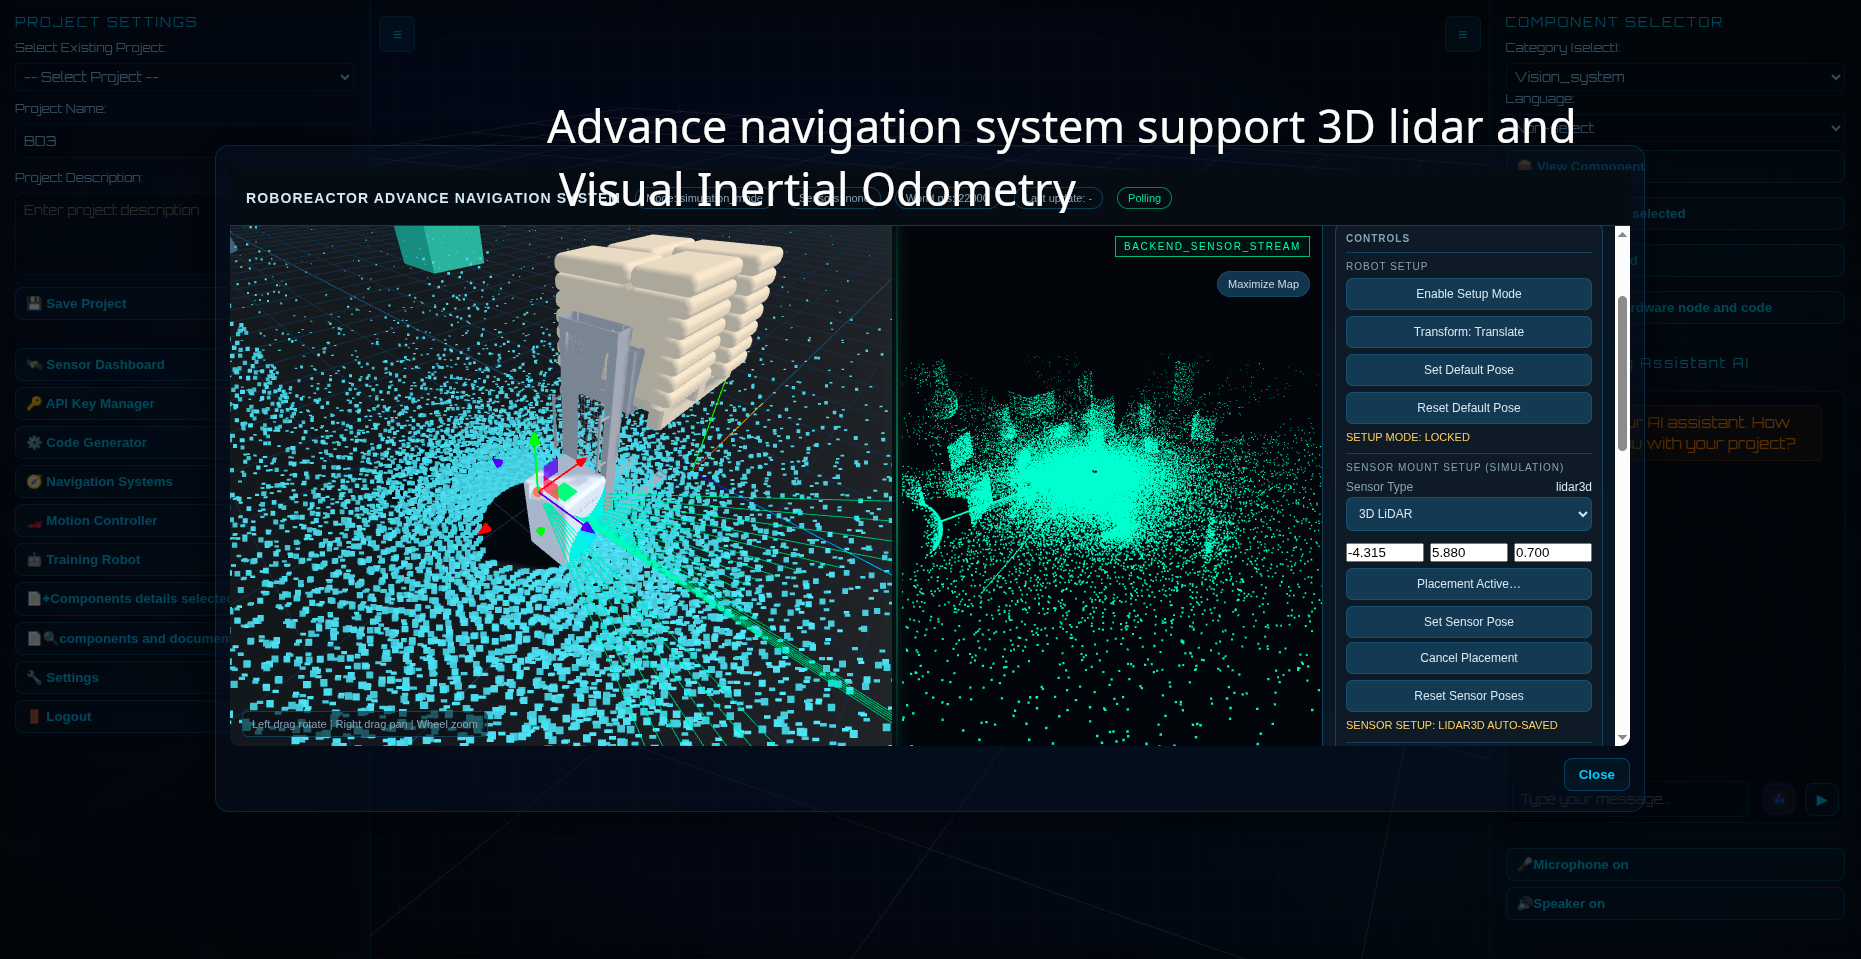Click Reset Default Pose
The height and width of the screenshot is (959, 1861).
(x=1468, y=408)
